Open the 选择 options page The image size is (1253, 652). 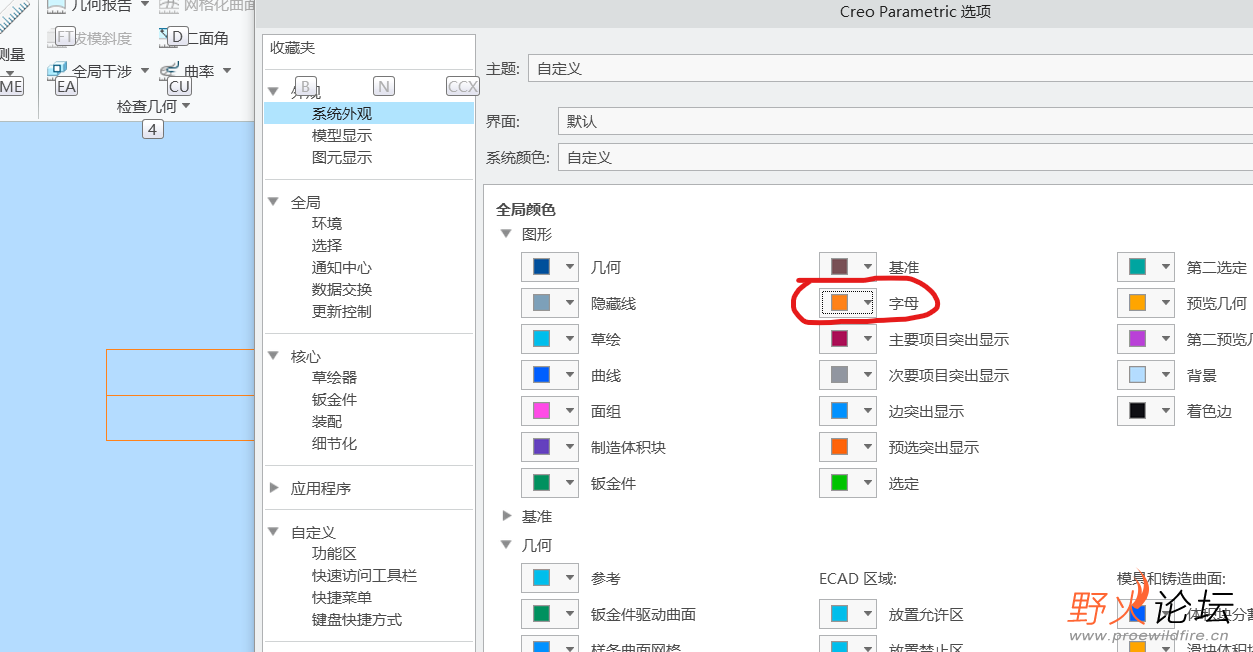pos(326,246)
